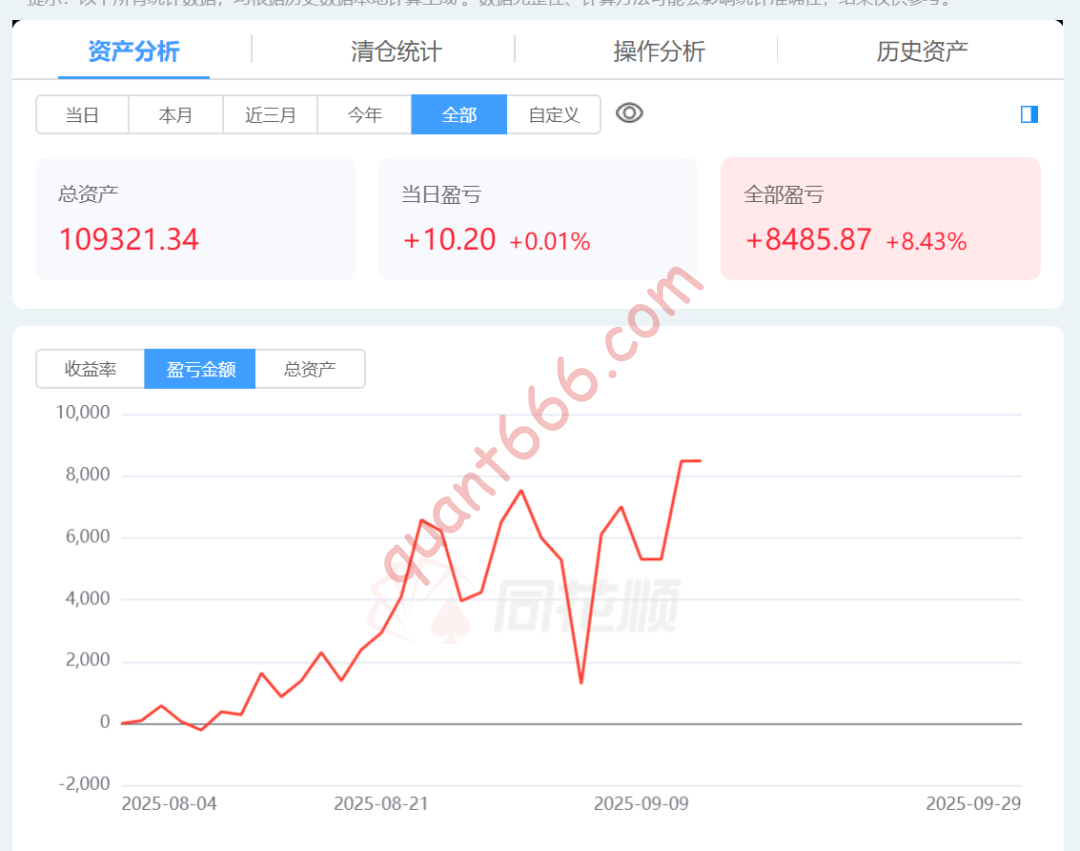This screenshot has height=851, width=1080.
Task: Go to the 历史资产 tab
Action: tap(922, 52)
